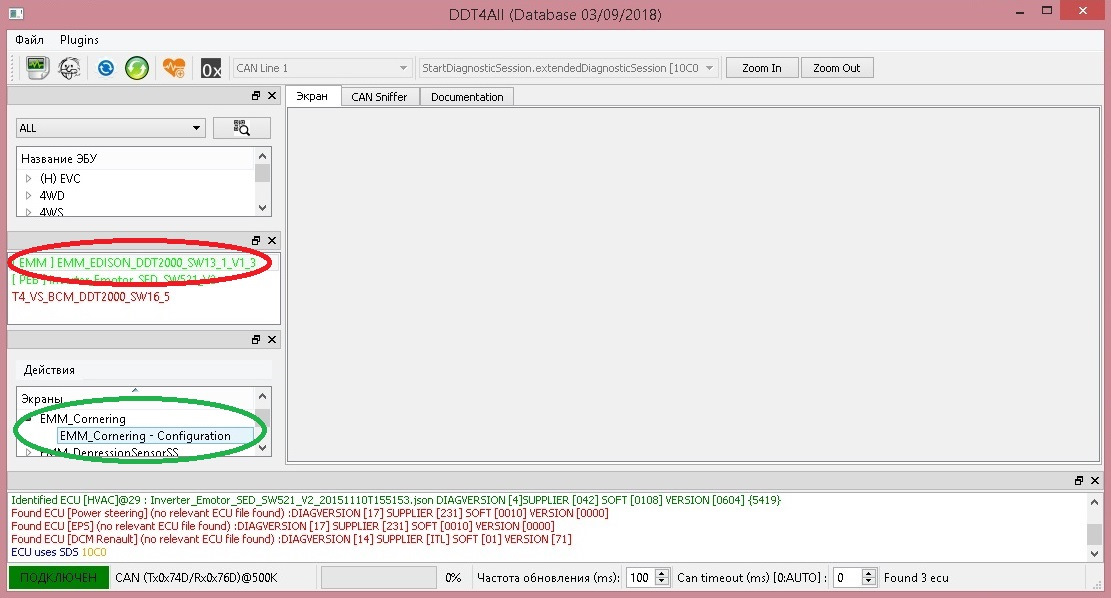Click the blue refresh arrows icon
Screen dimensions: 1111x598
pyautogui.click(x=106, y=68)
